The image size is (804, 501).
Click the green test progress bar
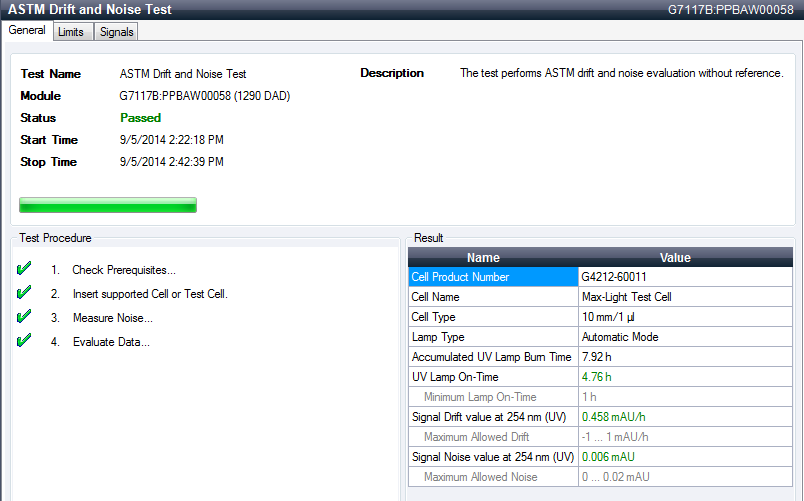click(108, 205)
